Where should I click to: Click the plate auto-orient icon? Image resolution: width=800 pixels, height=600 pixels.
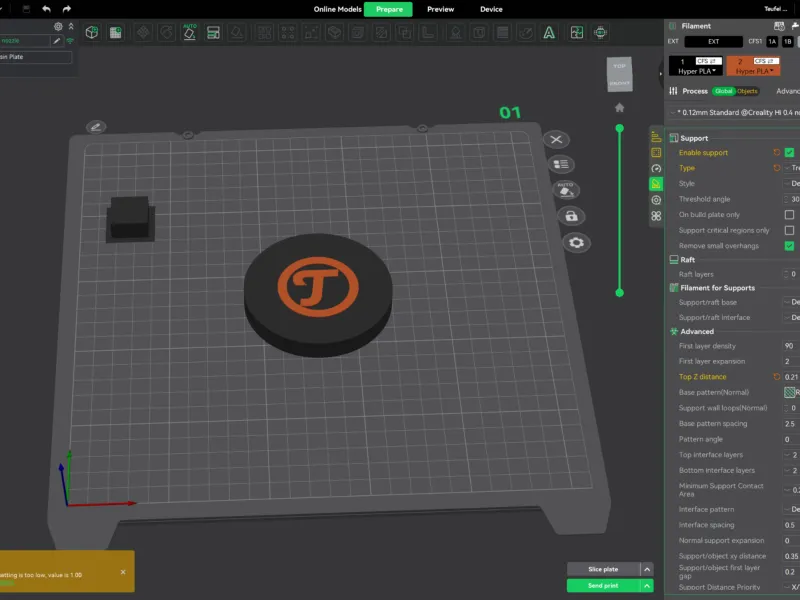566,190
